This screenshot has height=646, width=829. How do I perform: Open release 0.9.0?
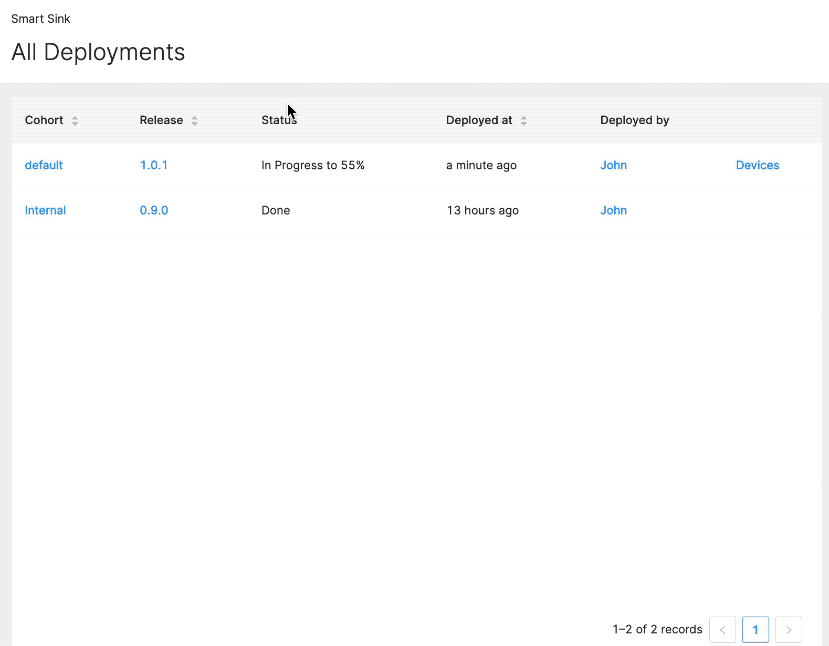tap(153, 210)
